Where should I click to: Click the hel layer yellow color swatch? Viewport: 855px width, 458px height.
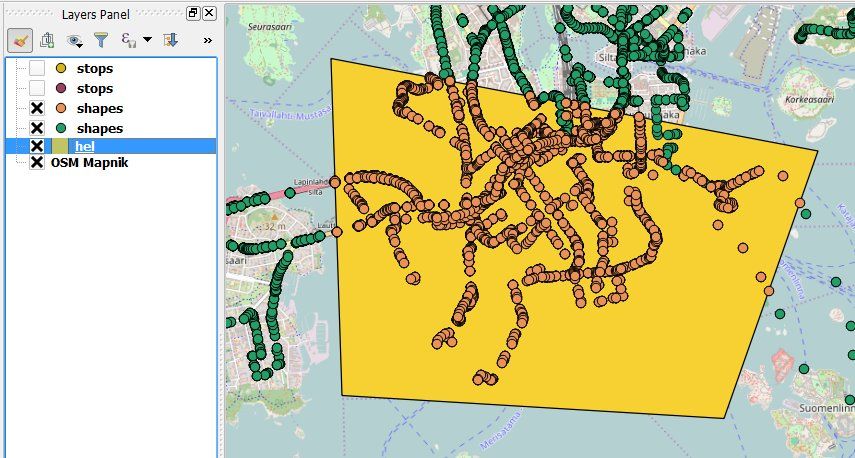pyautogui.click(x=60, y=146)
